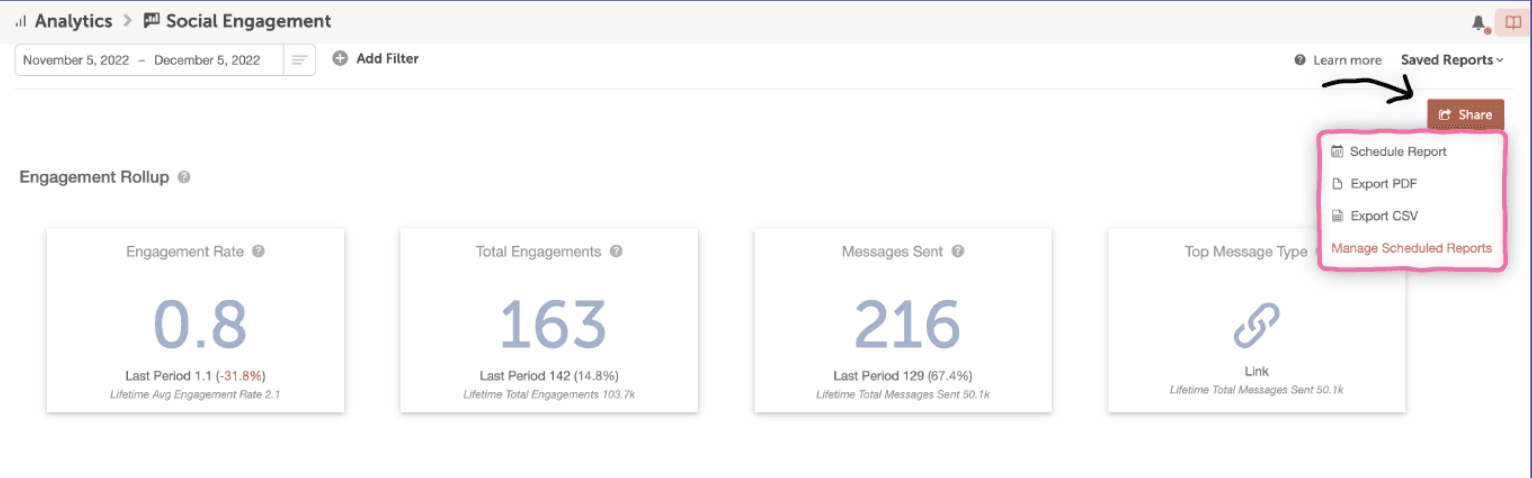This screenshot has height=478, width=1532.
Task: Open Manage Scheduled Reports link
Action: [x=1411, y=248]
